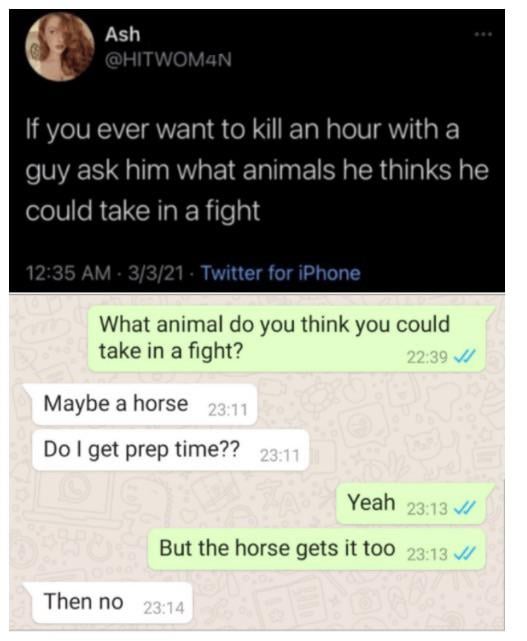Select the tweet text about killing an hour

[257, 170]
